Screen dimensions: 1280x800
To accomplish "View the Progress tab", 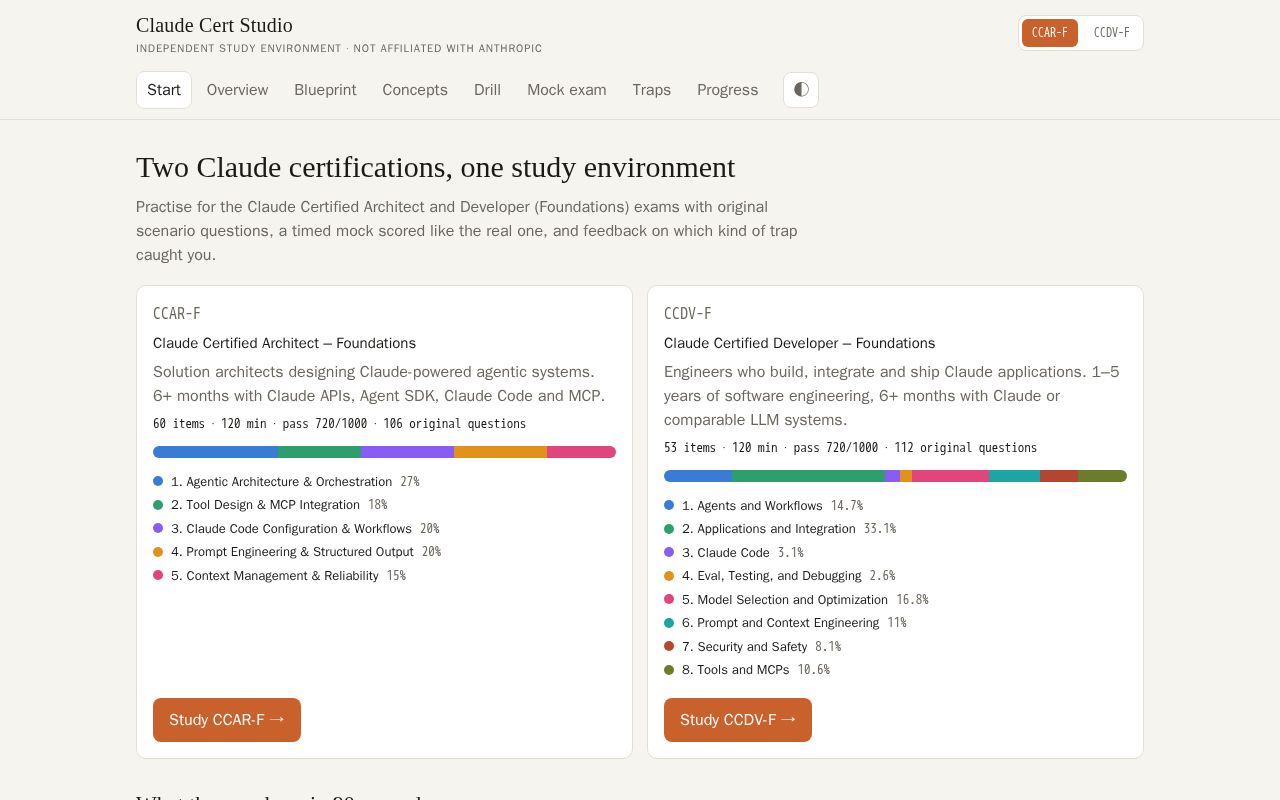I will pos(728,90).
